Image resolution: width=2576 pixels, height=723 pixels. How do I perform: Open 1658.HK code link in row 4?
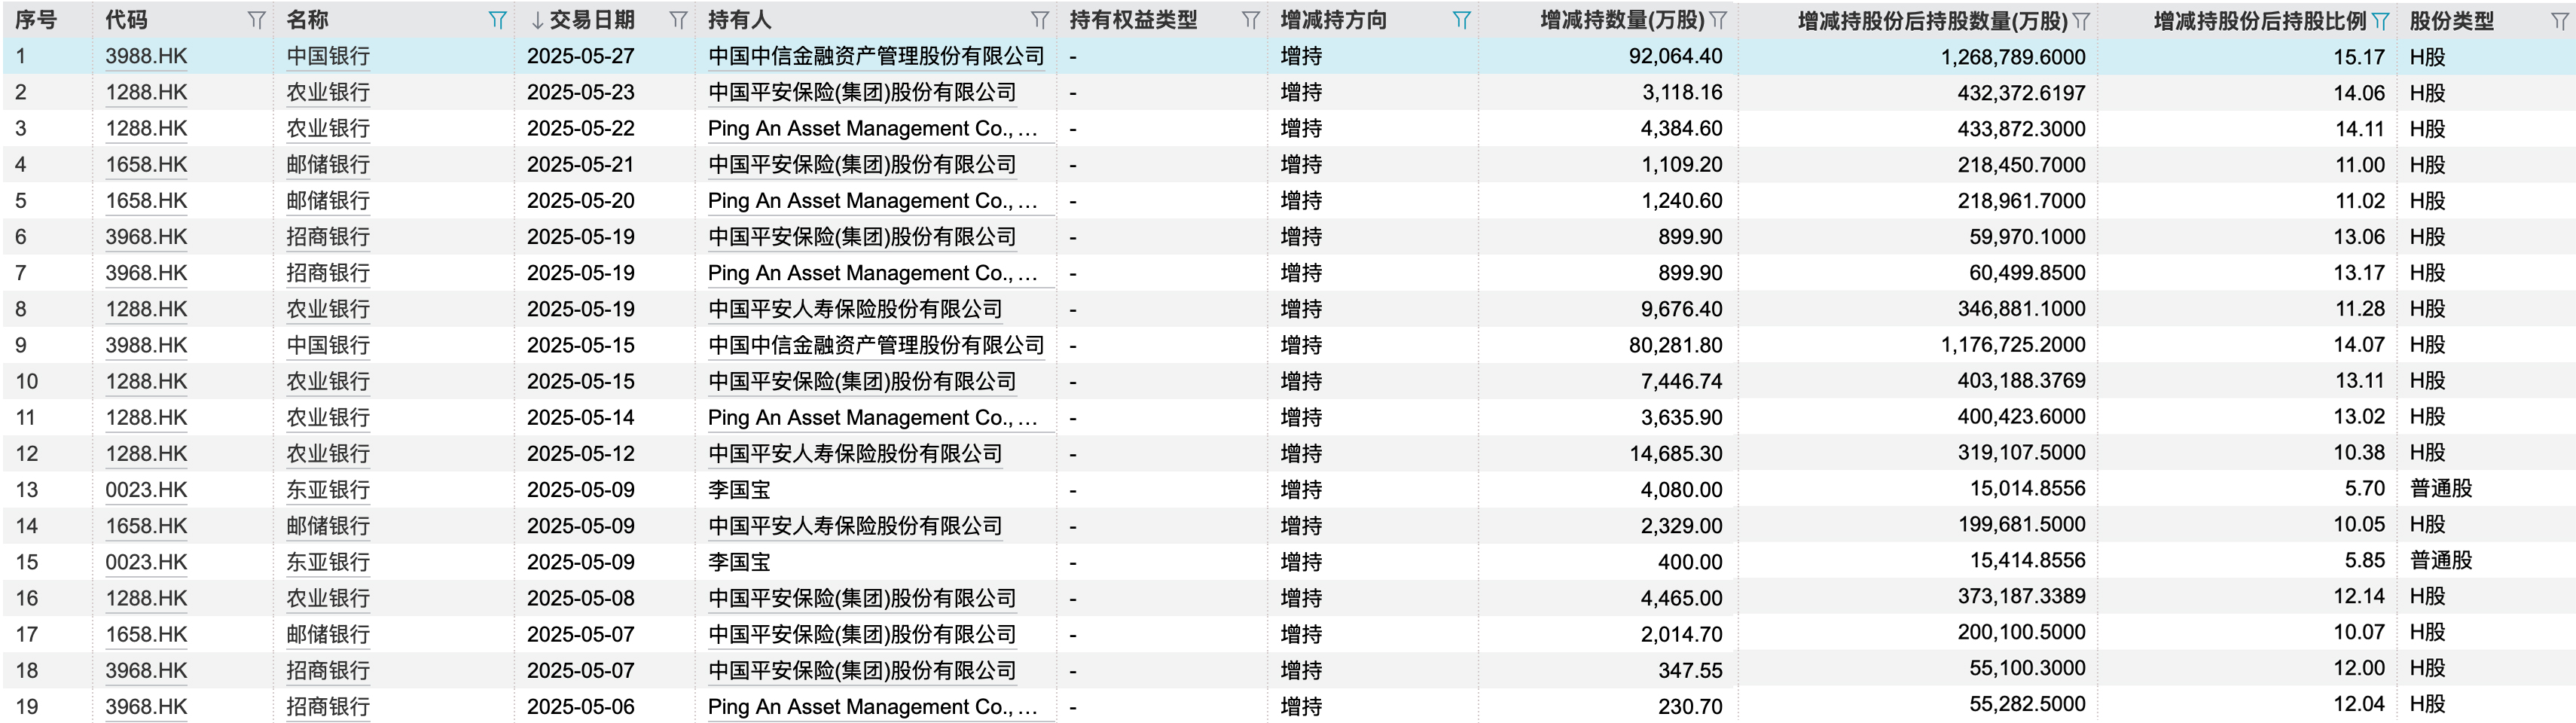pyautogui.click(x=146, y=164)
